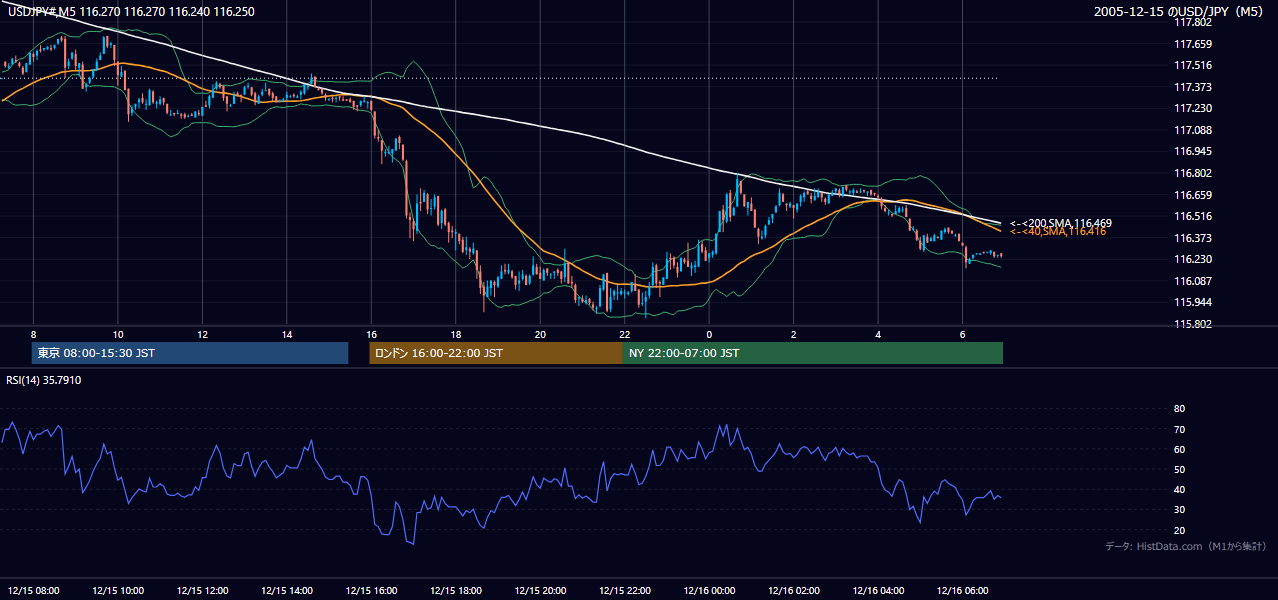Click price level 116.945 on axis

1192,152
